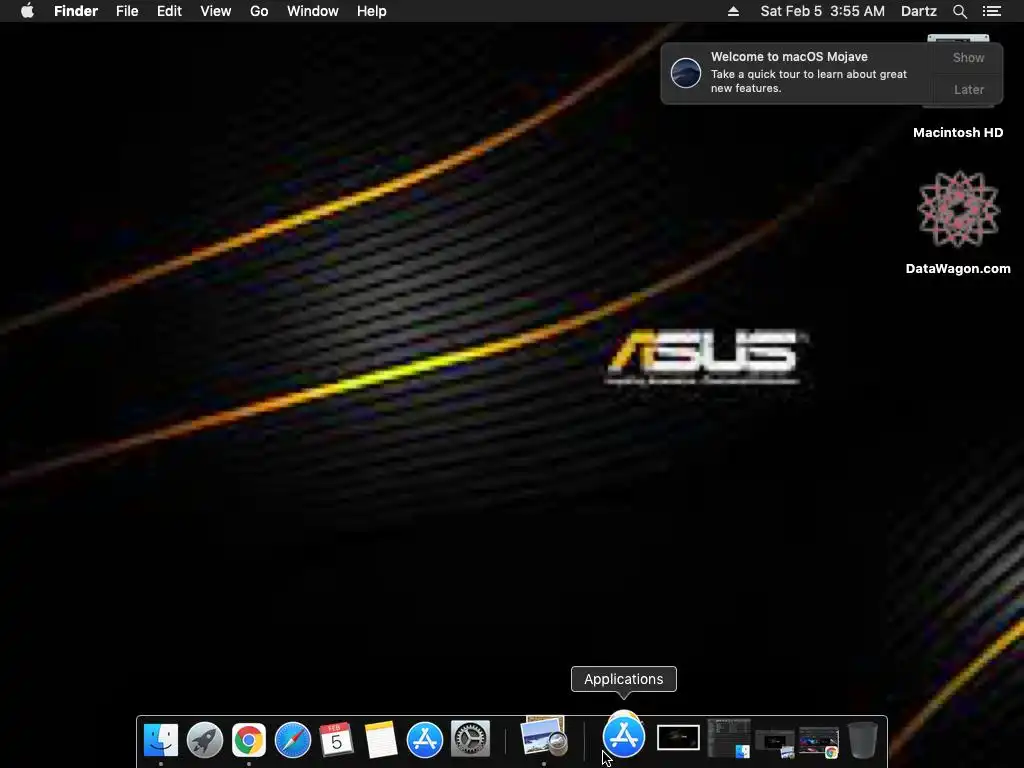Image resolution: width=1024 pixels, height=768 pixels.
Task: Restore minimized window with white-bordered black thumbnail
Action: coord(678,738)
